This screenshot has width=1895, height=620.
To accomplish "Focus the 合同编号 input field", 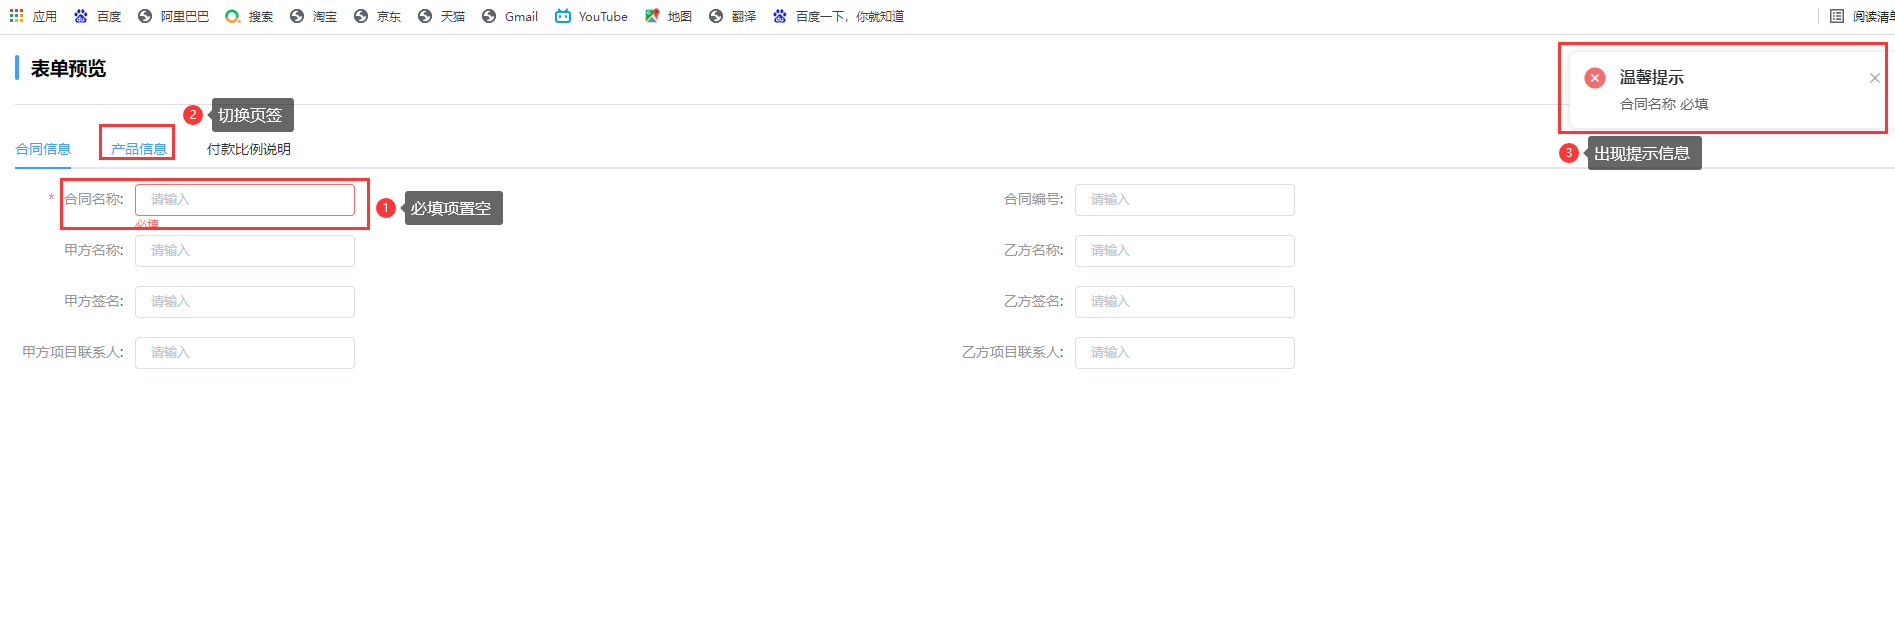I will (x=1185, y=200).
